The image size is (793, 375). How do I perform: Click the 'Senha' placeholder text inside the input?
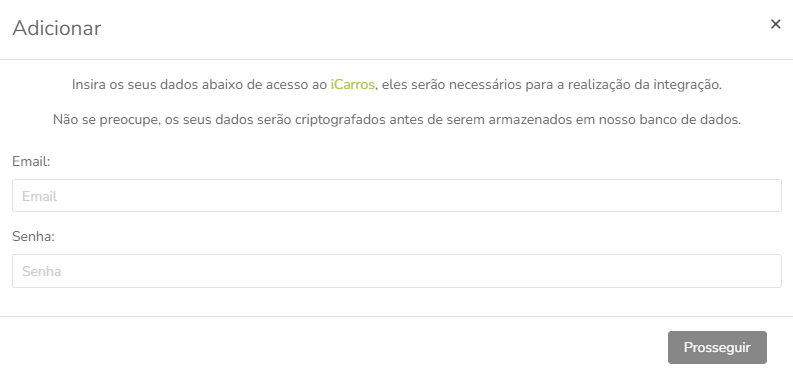pos(41,271)
